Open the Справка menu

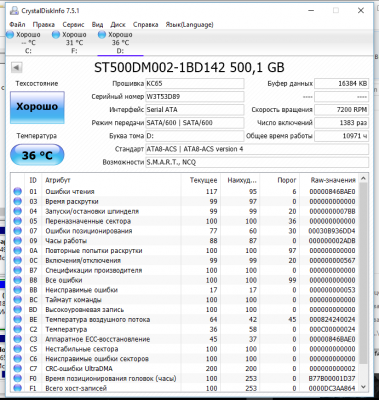coord(145,25)
